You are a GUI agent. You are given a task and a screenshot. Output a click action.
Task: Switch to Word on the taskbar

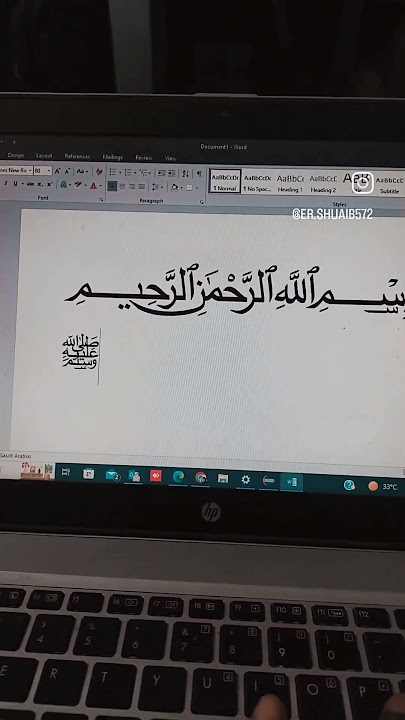pos(292,482)
